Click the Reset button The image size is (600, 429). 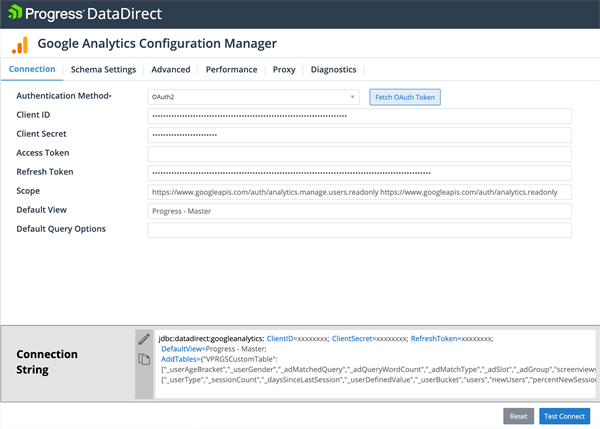(x=518, y=416)
